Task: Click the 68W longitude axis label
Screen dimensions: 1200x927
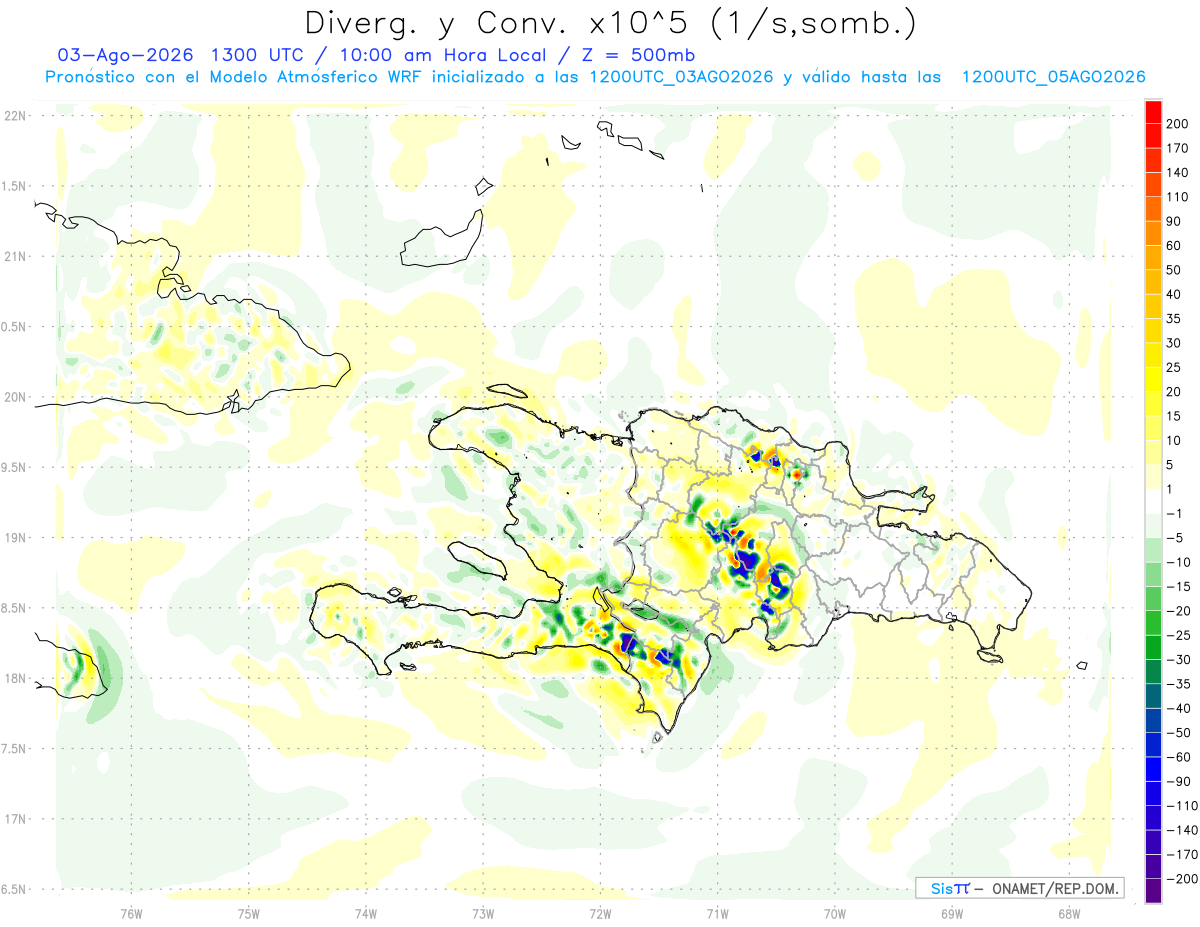Action: tap(1069, 913)
